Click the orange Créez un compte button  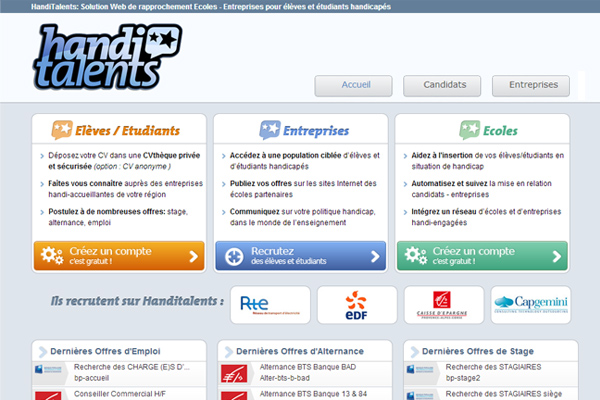tap(119, 256)
